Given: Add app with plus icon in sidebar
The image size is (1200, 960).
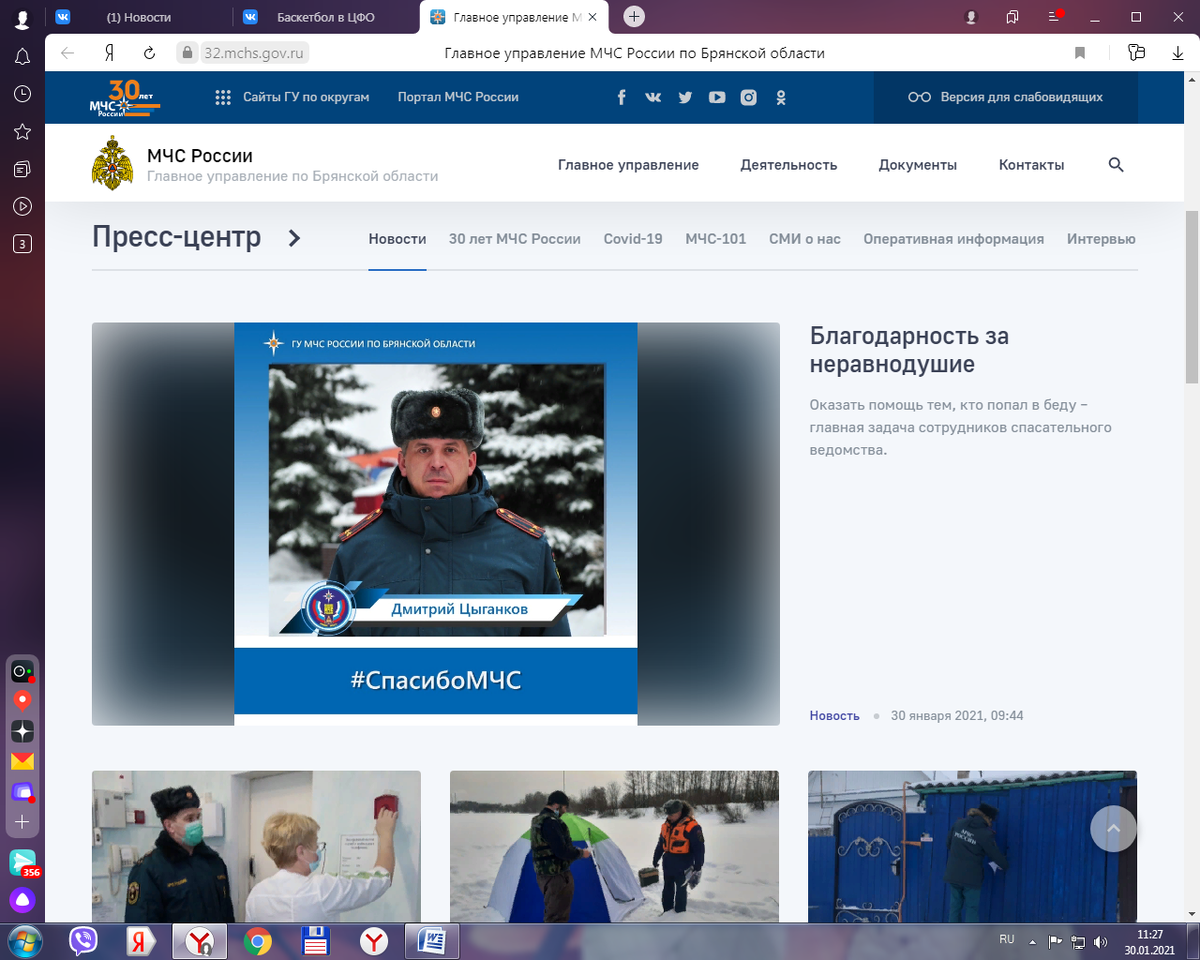Looking at the screenshot, I should coord(22,821).
